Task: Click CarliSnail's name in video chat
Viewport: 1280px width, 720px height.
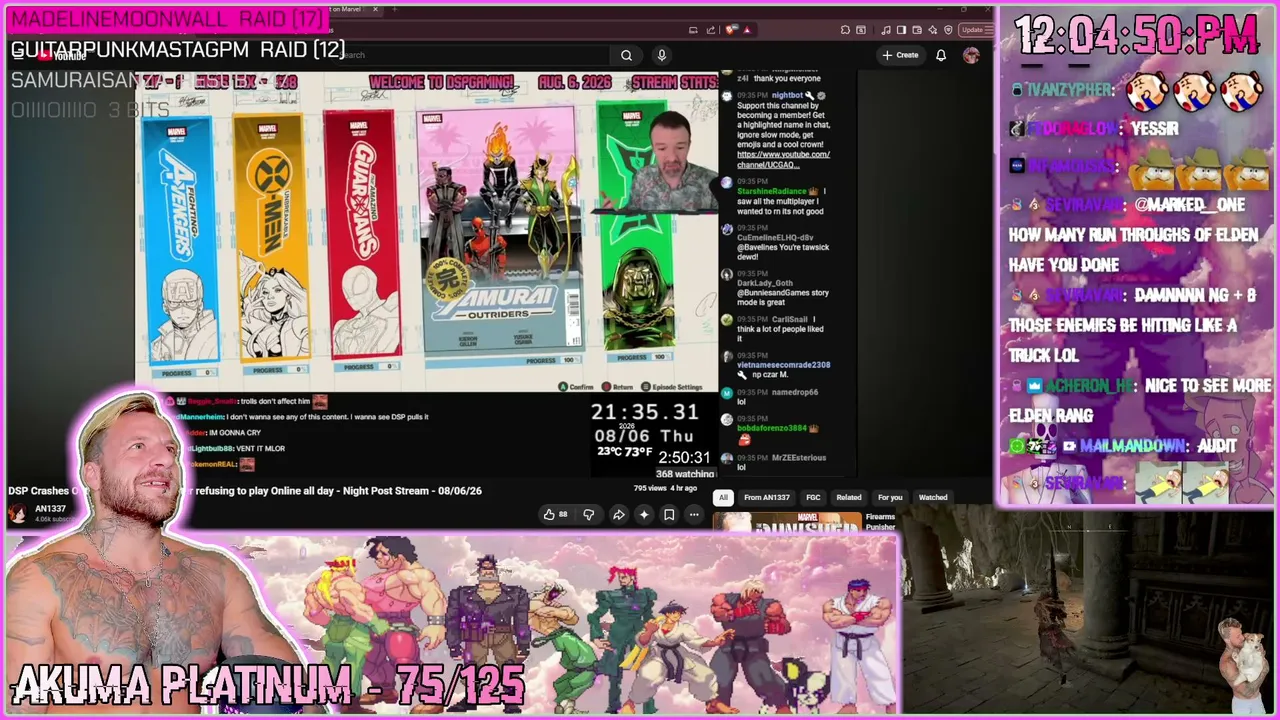Action: click(789, 319)
